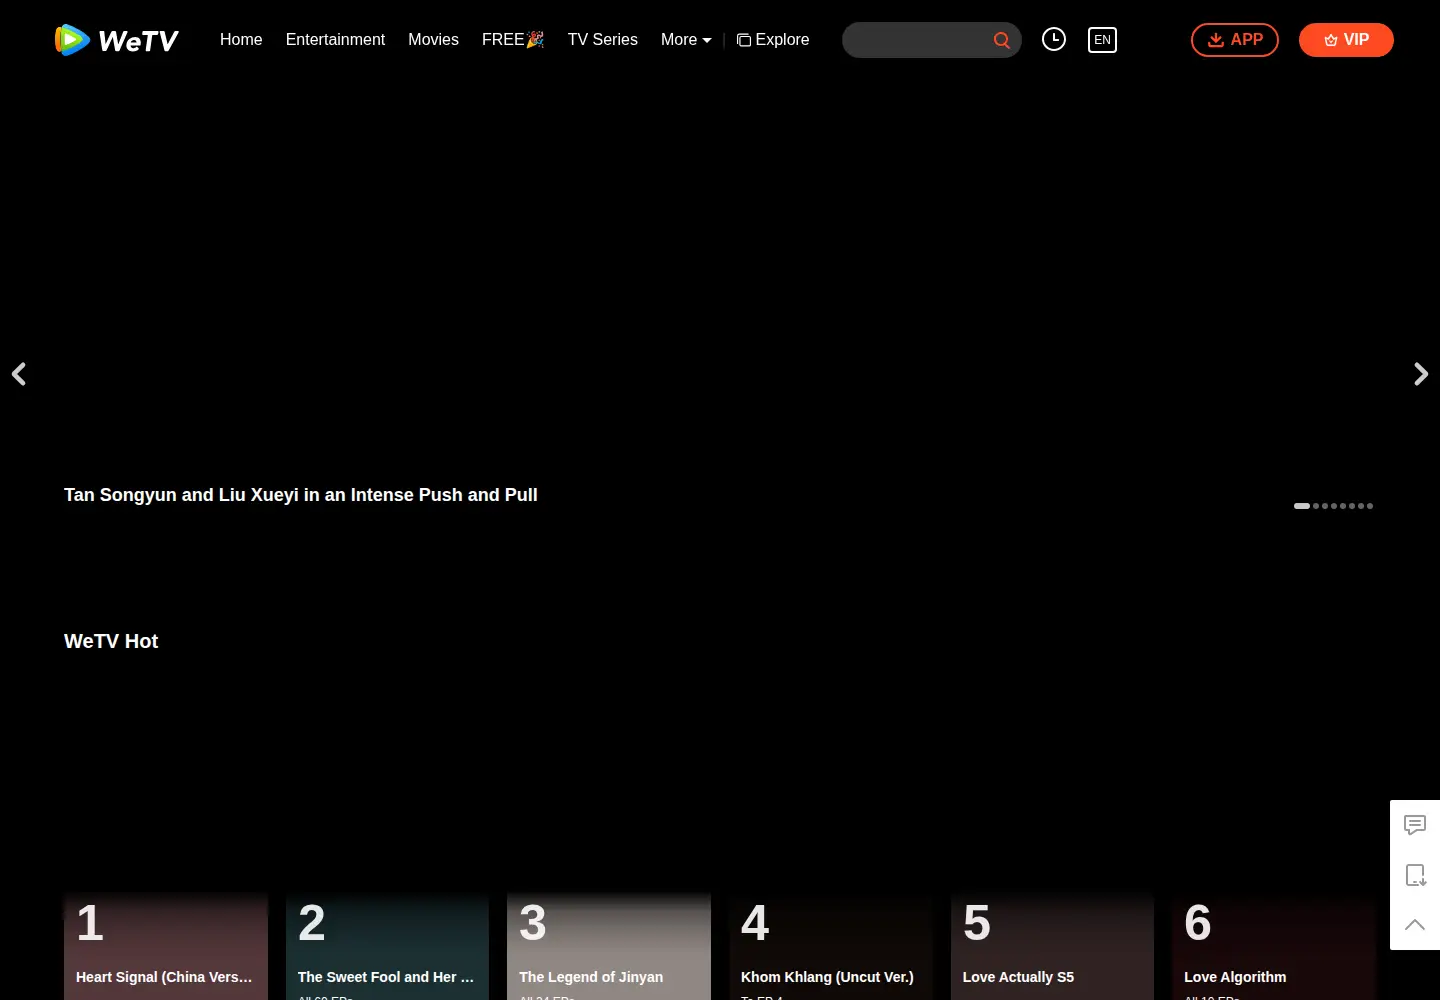Image resolution: width=1440 pixels, height=1000 pixels.
Task: Advance to the next banner slide
Action: click(1421, 374)
